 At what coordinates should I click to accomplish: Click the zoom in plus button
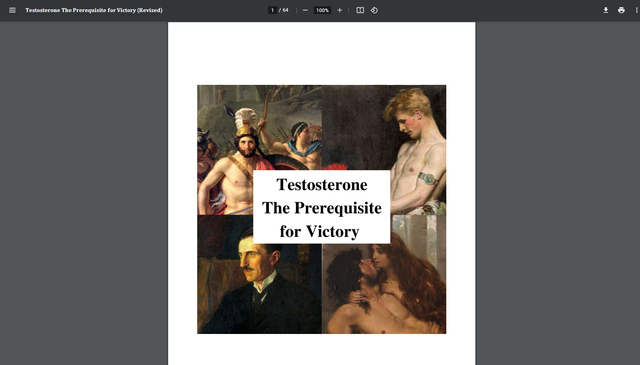point(340,10)
